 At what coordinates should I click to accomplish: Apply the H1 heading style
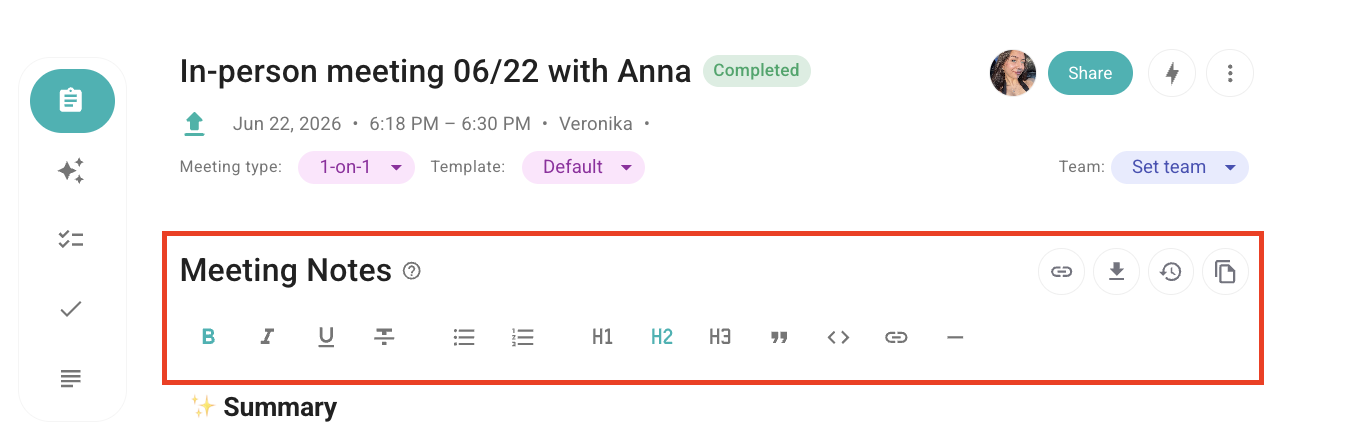coord(602,337)
